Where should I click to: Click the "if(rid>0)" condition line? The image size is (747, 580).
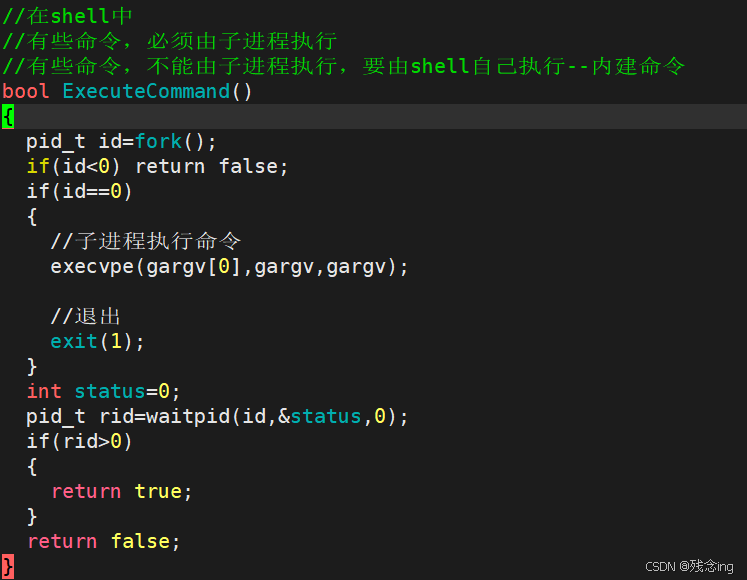coord(79,441)
